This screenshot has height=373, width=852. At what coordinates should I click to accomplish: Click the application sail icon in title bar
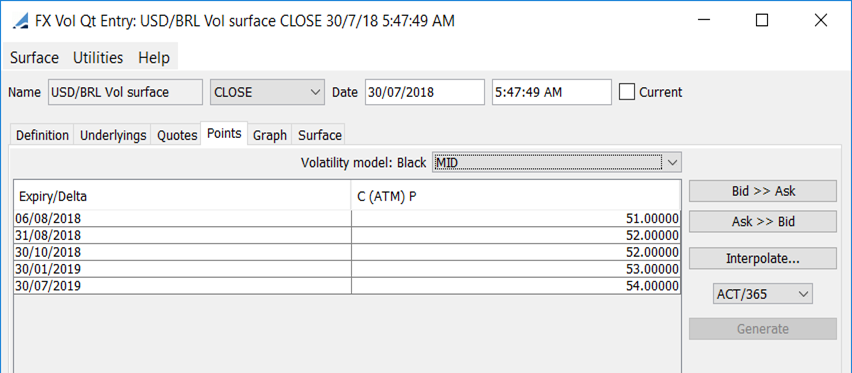pyautogui.click(x=21, y=21)
